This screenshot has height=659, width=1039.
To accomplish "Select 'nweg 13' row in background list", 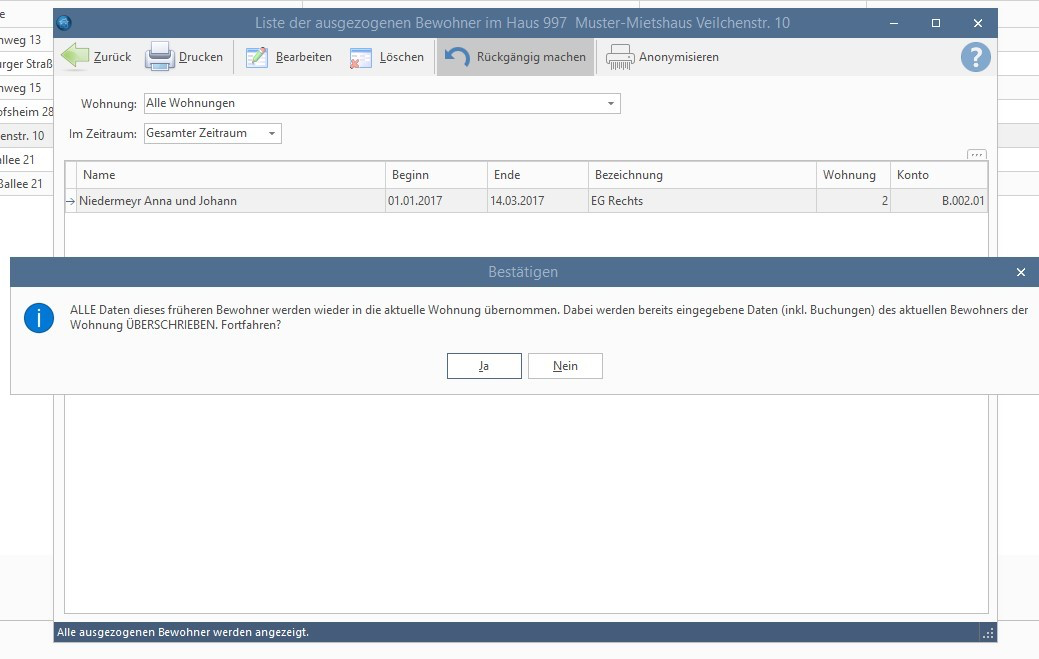I will coord(27,40).
